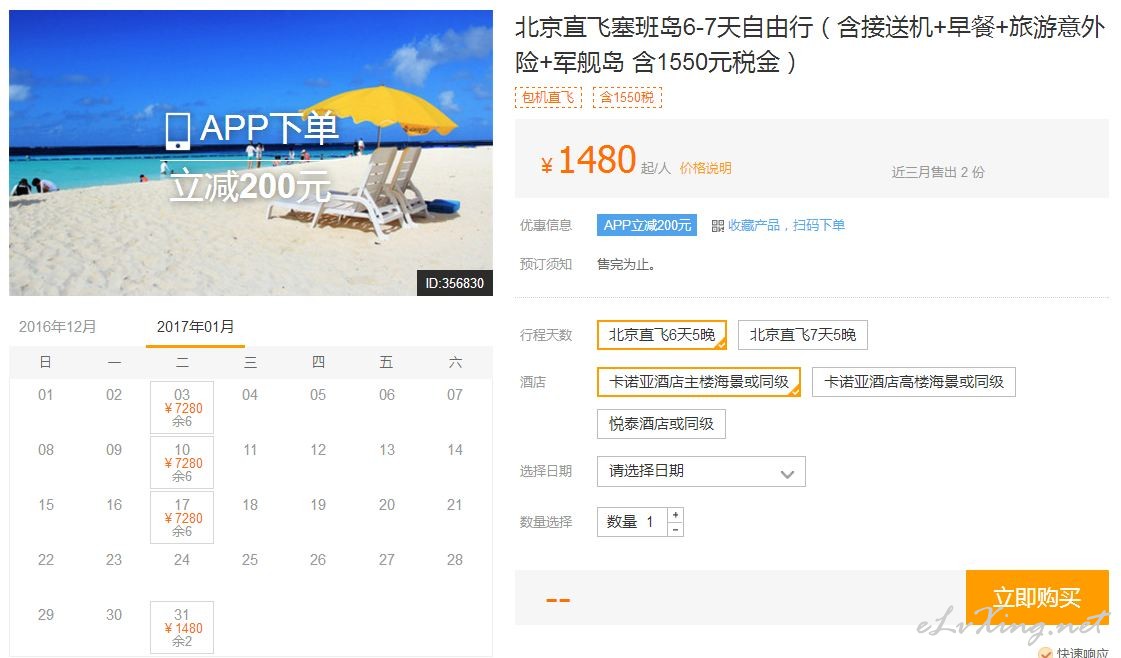Choose 悦泰酒店或同级 hotel option
1121x658 pixels.
(x=661, y=424)
